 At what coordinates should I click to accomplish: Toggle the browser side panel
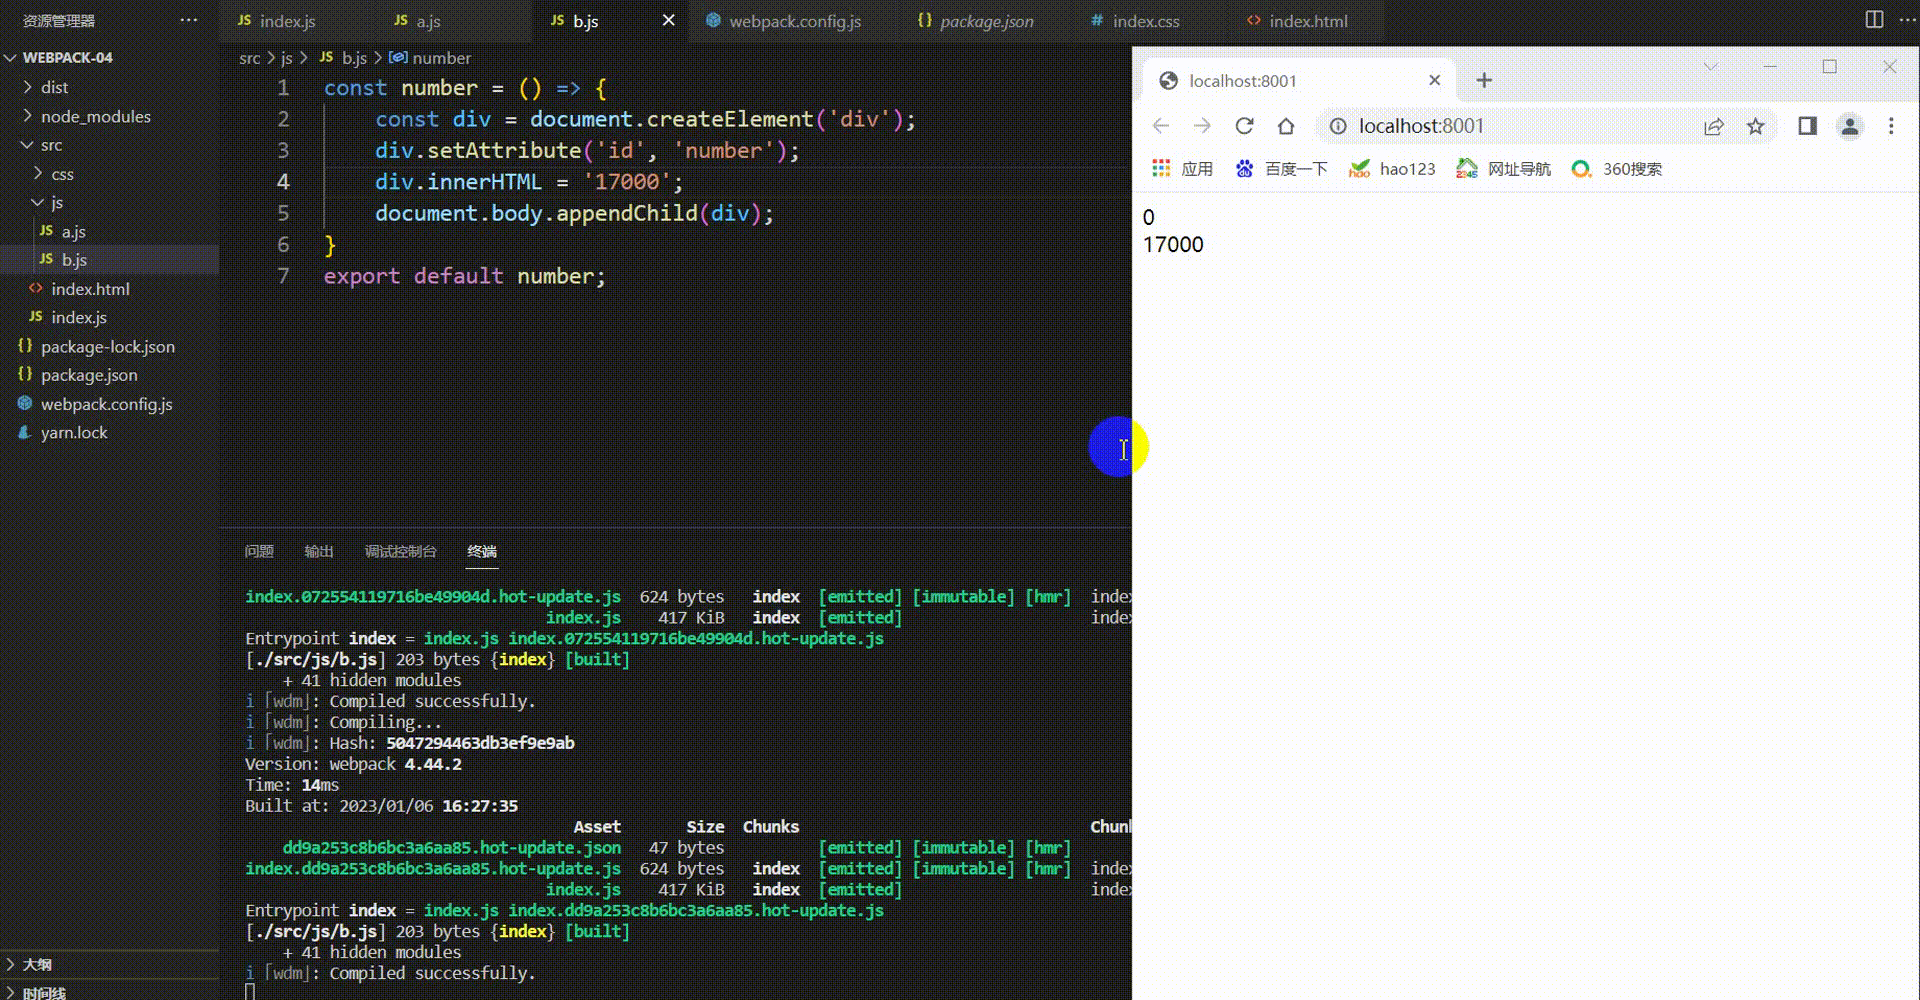[1807, 126]
